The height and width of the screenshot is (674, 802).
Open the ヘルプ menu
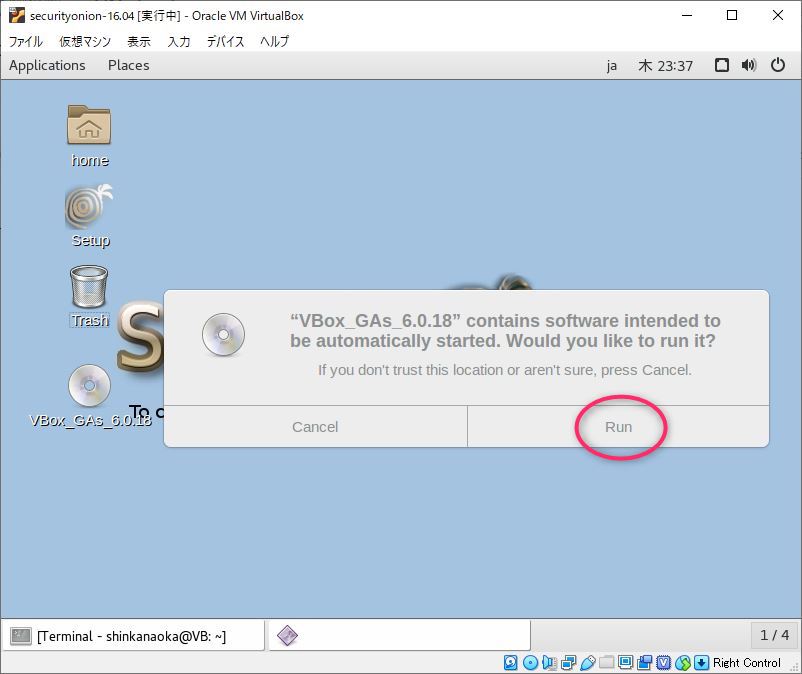274,41
